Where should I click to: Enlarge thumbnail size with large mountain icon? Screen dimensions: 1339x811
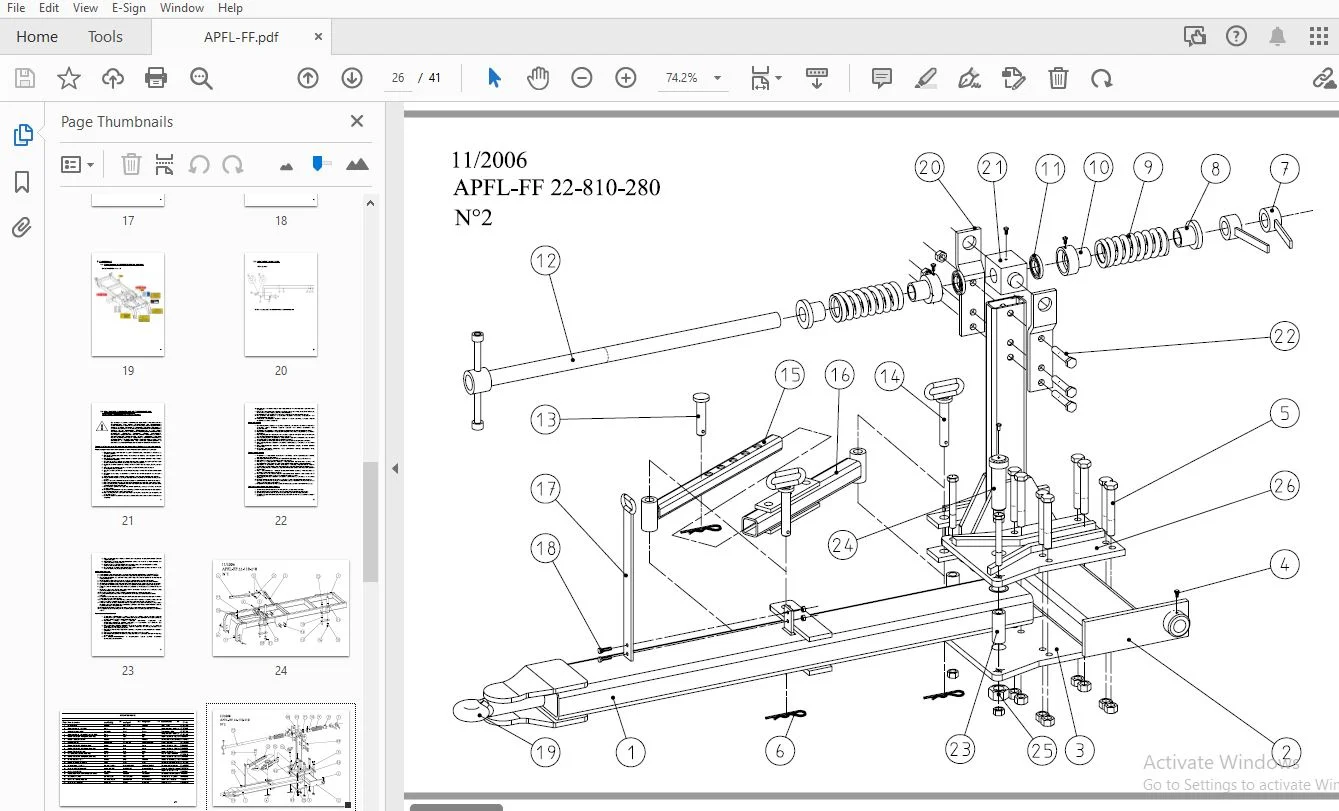pos(357,164)
